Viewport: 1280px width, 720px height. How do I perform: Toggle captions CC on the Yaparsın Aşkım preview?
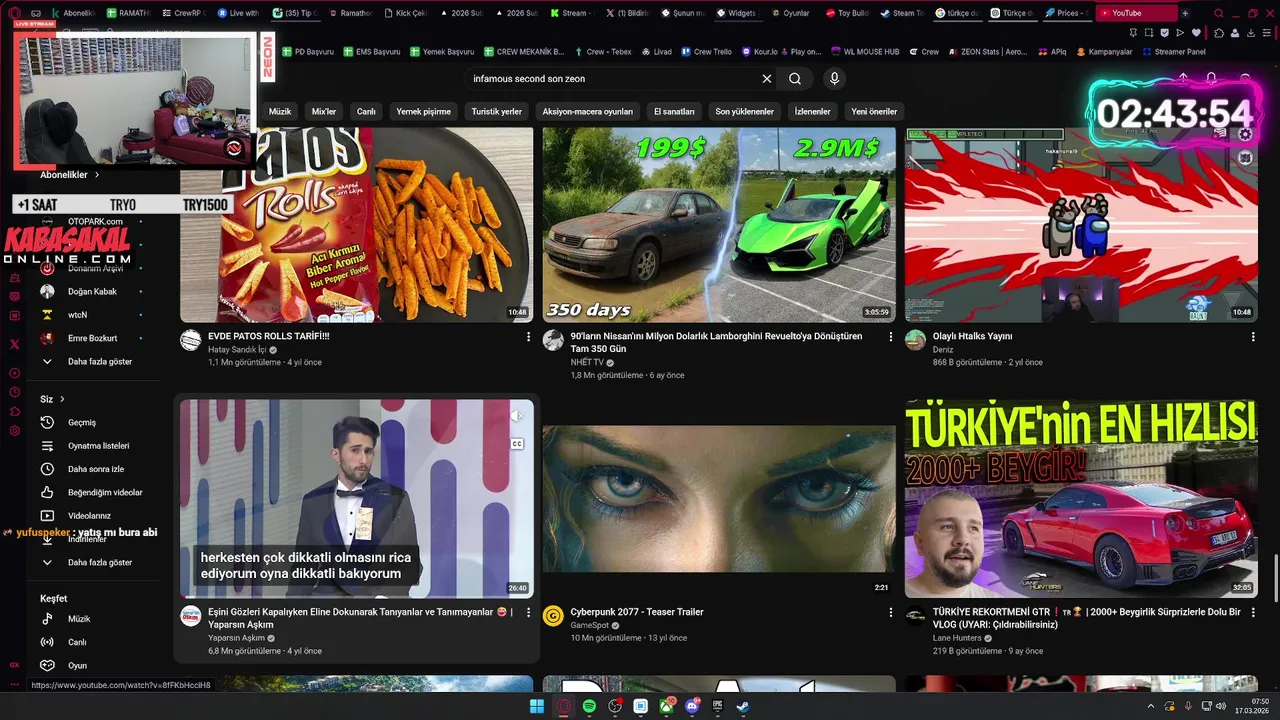pyautogui.click(x=517, y=444)
